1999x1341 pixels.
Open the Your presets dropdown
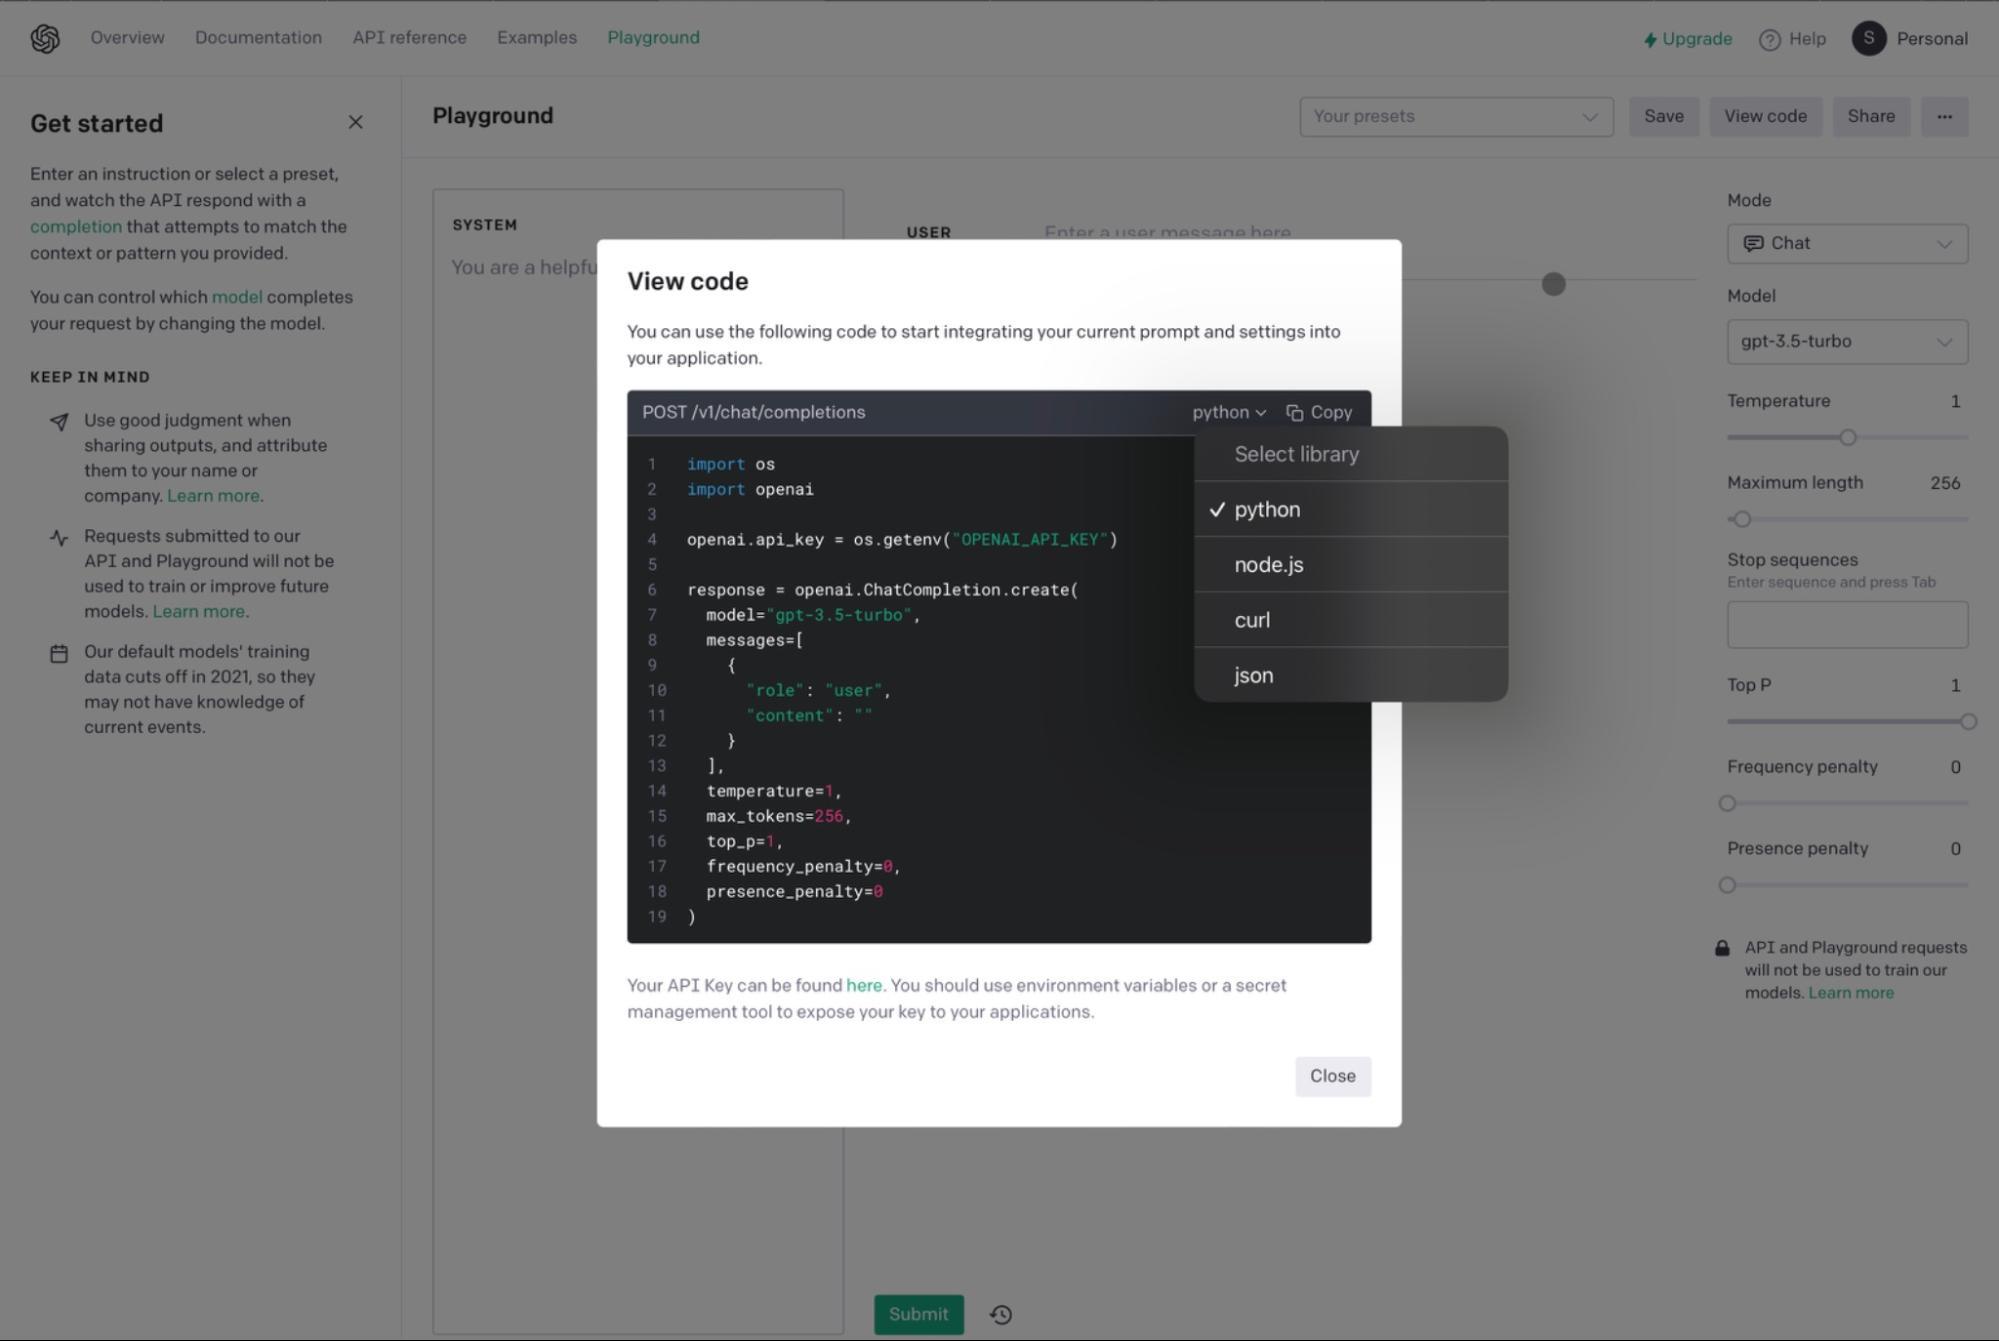(1455, 116)
